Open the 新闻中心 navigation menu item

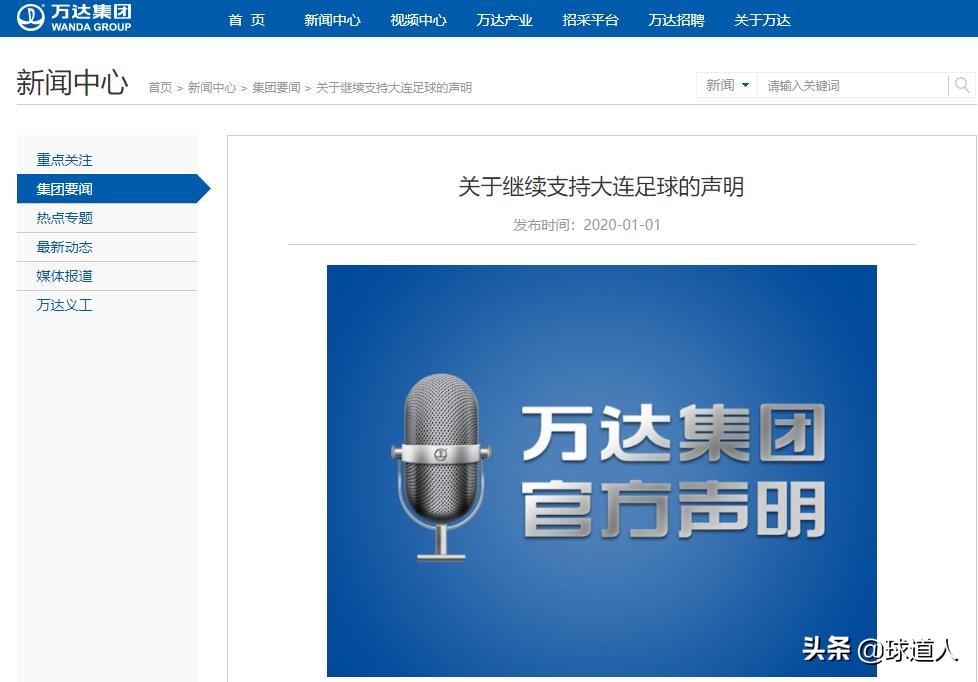331,19
